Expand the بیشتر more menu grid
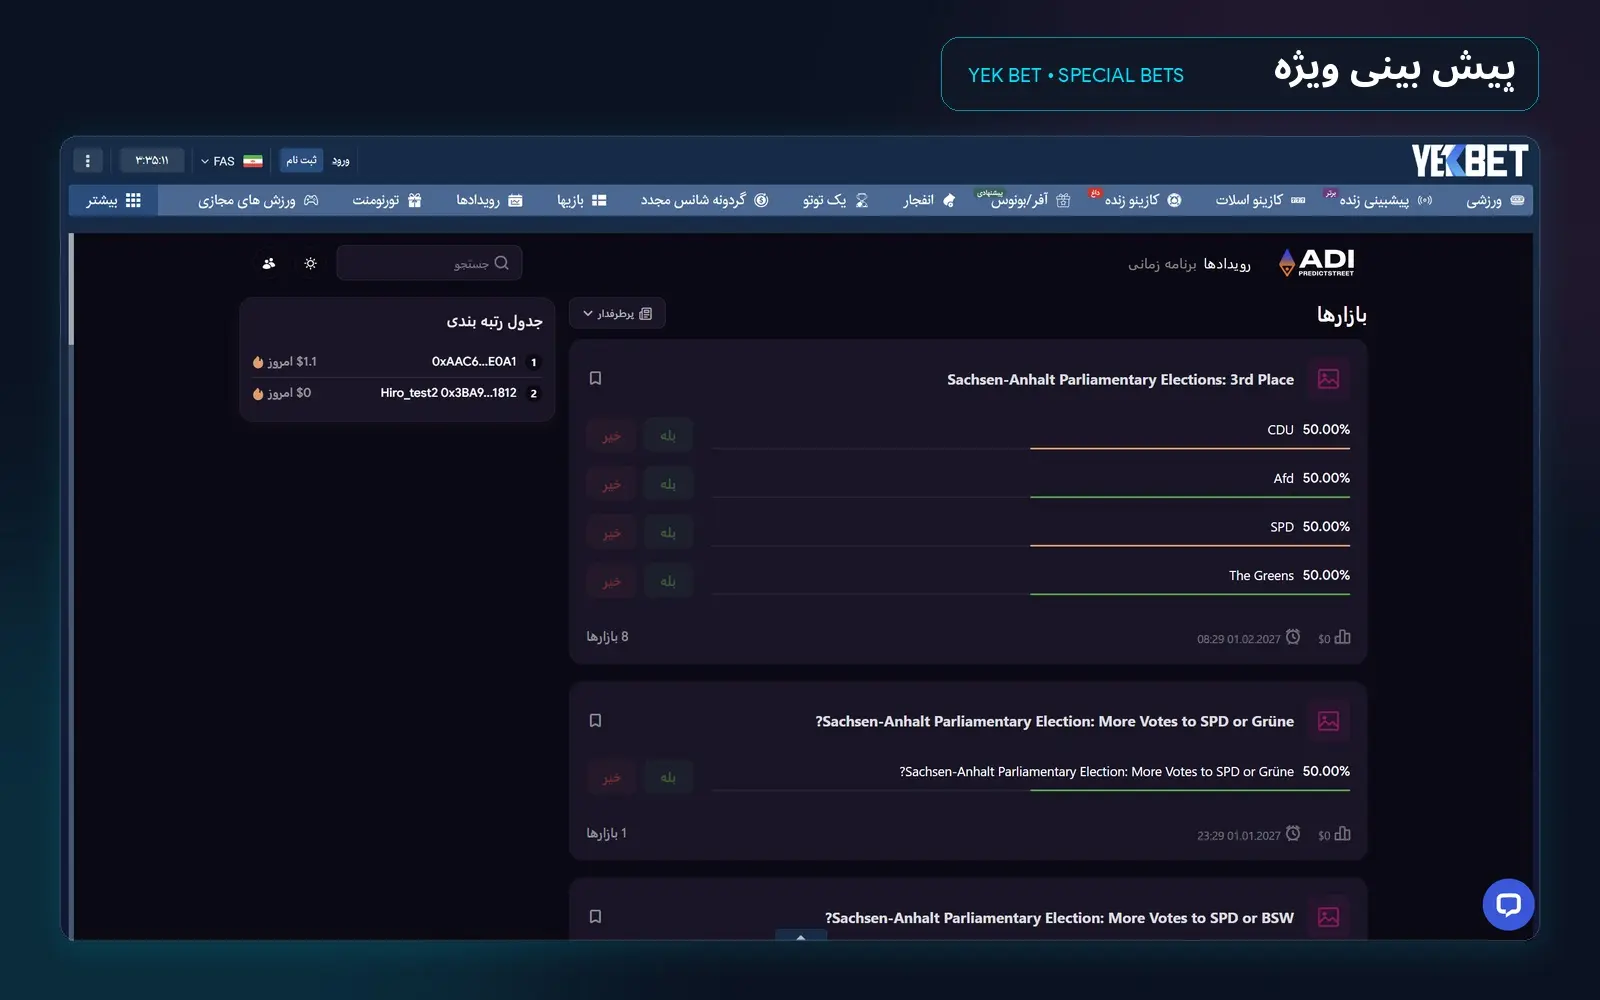This screenshot has height=1000, width=1600. [x=113, y=200]
